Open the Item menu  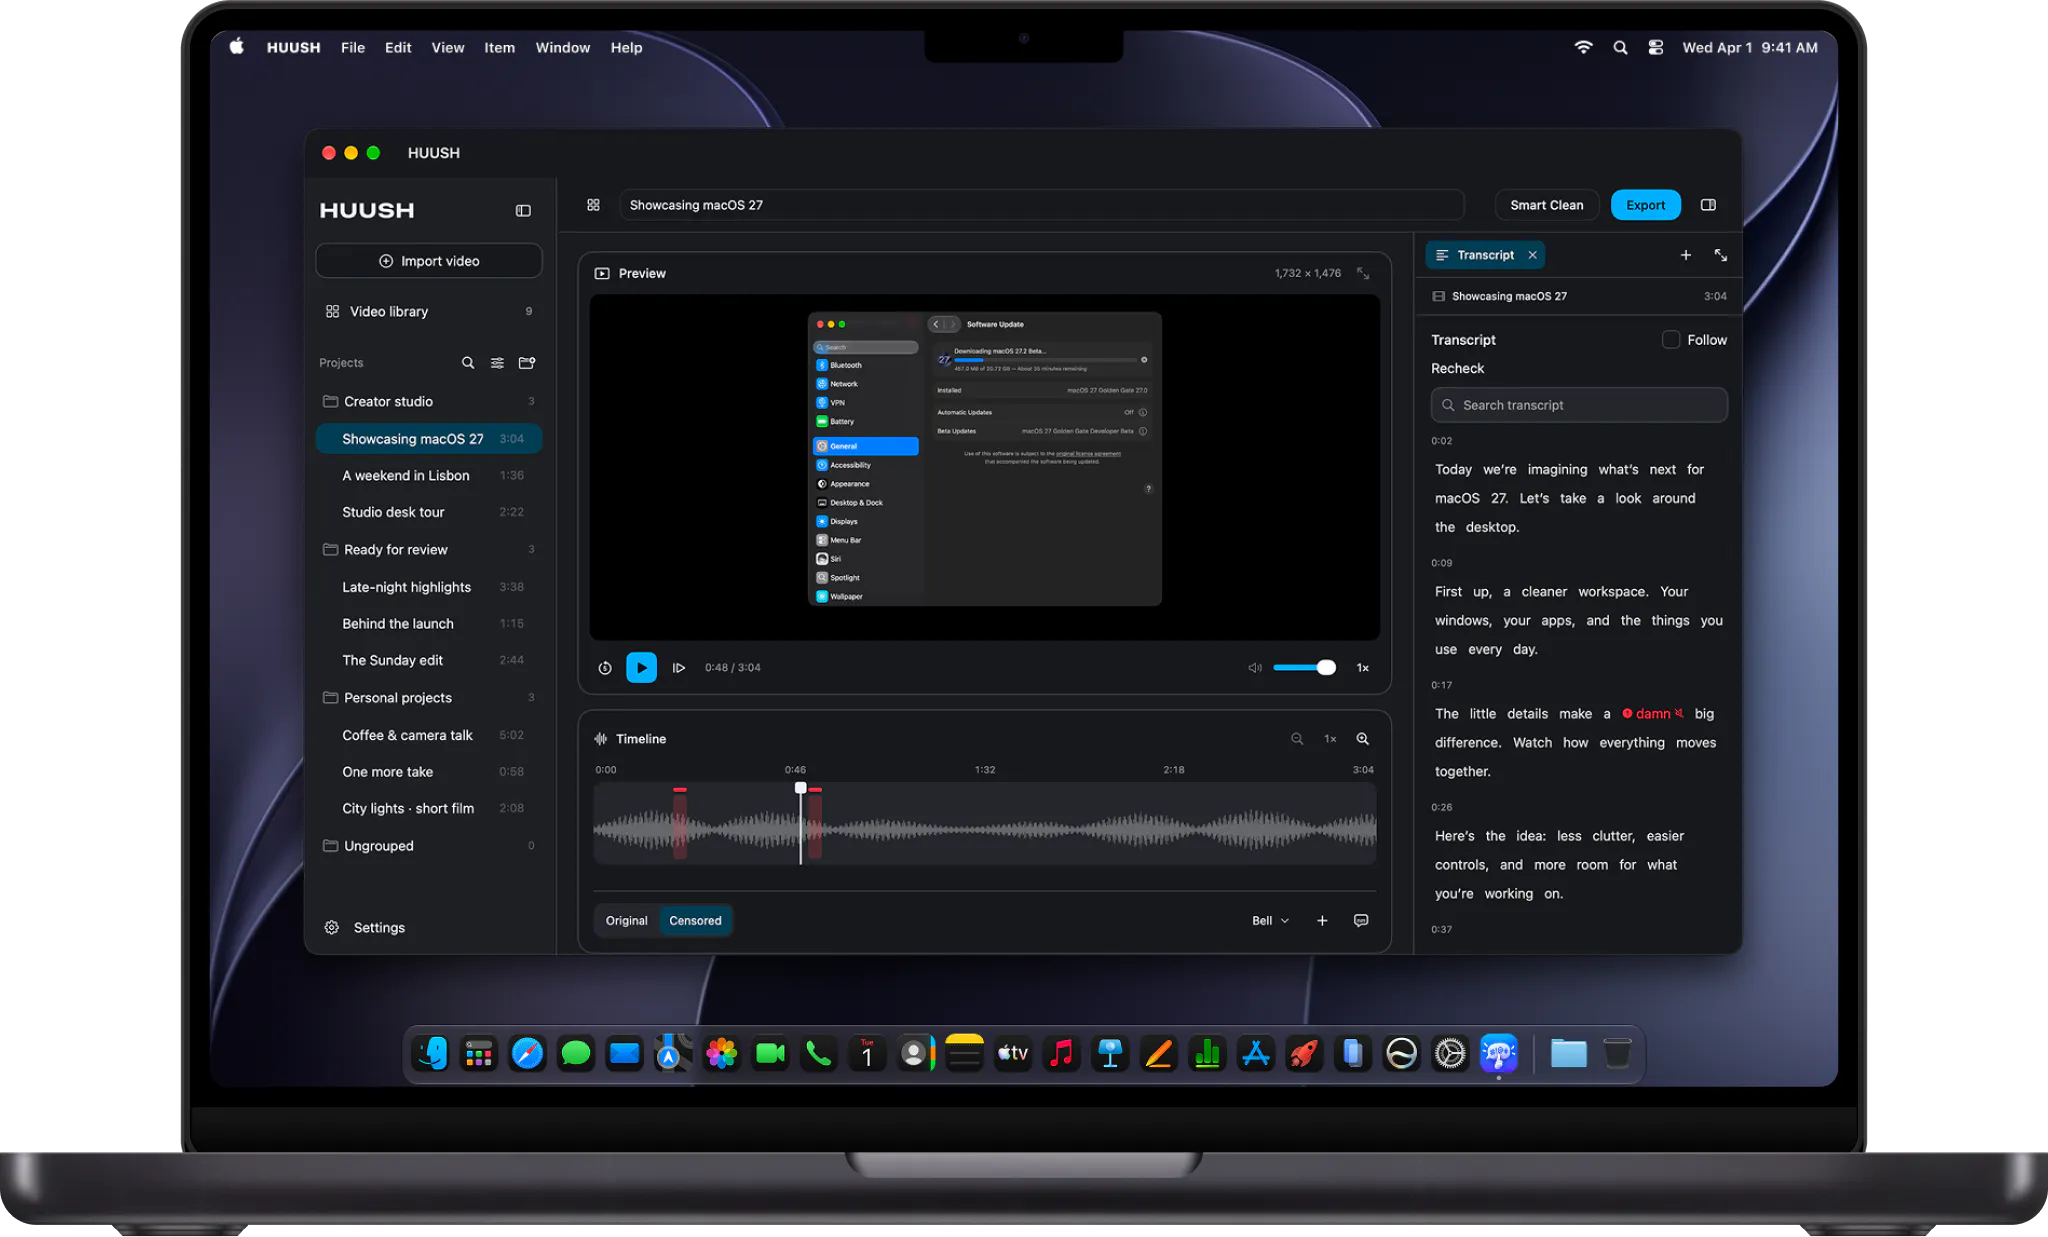click(499, 47)
